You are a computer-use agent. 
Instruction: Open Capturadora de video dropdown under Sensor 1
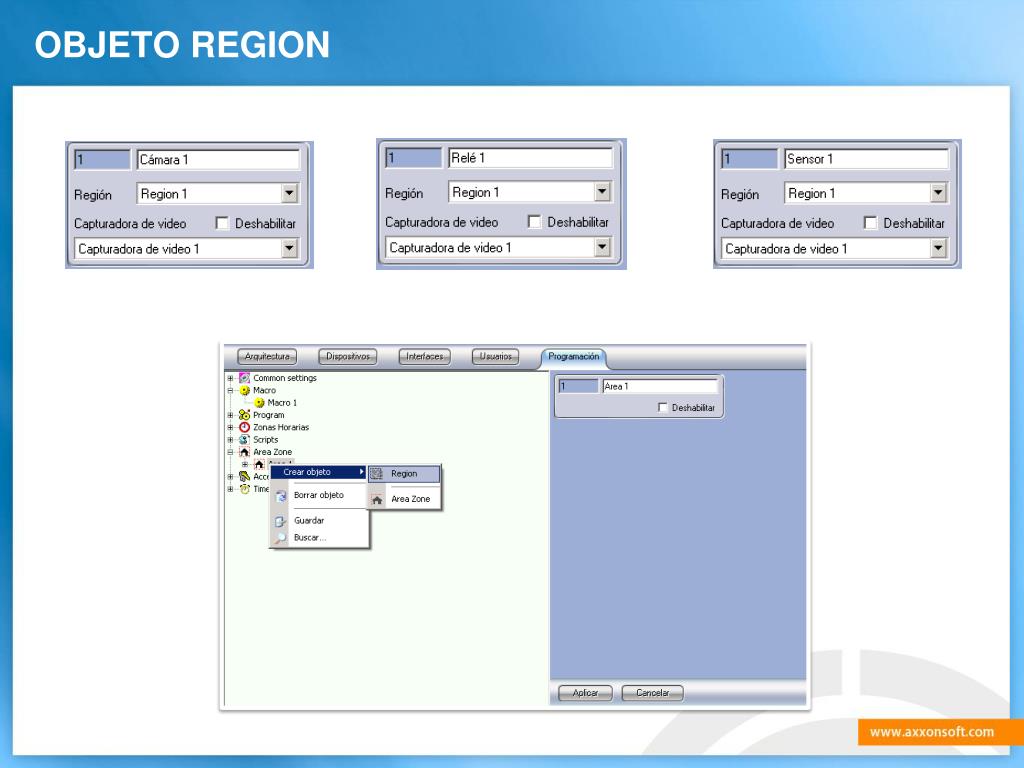pyautogui.click(x=938, y=248)
